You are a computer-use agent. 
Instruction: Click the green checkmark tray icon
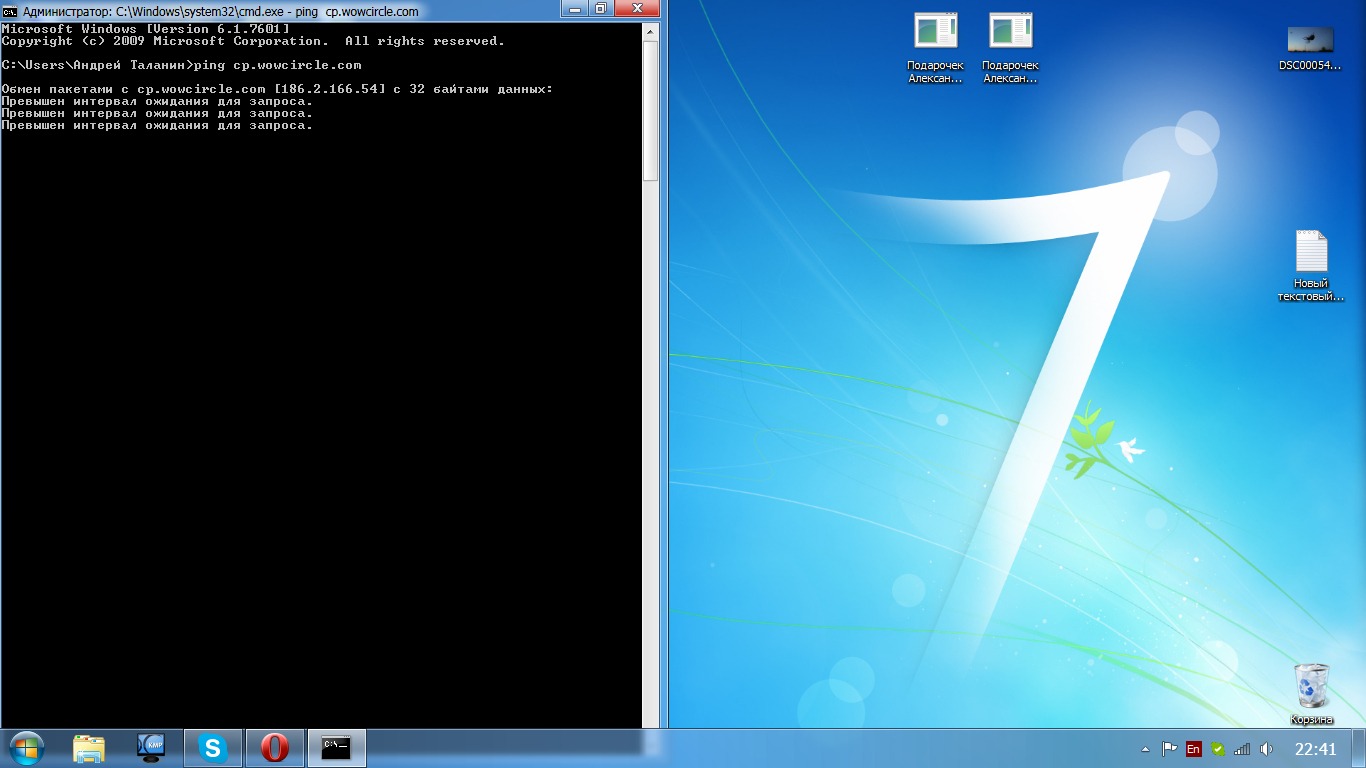1217,749
